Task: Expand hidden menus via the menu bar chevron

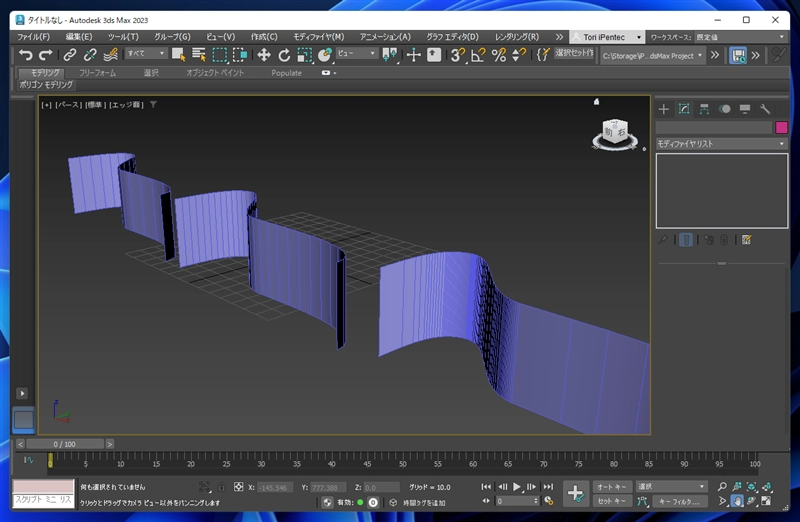Action: point(559,37)
